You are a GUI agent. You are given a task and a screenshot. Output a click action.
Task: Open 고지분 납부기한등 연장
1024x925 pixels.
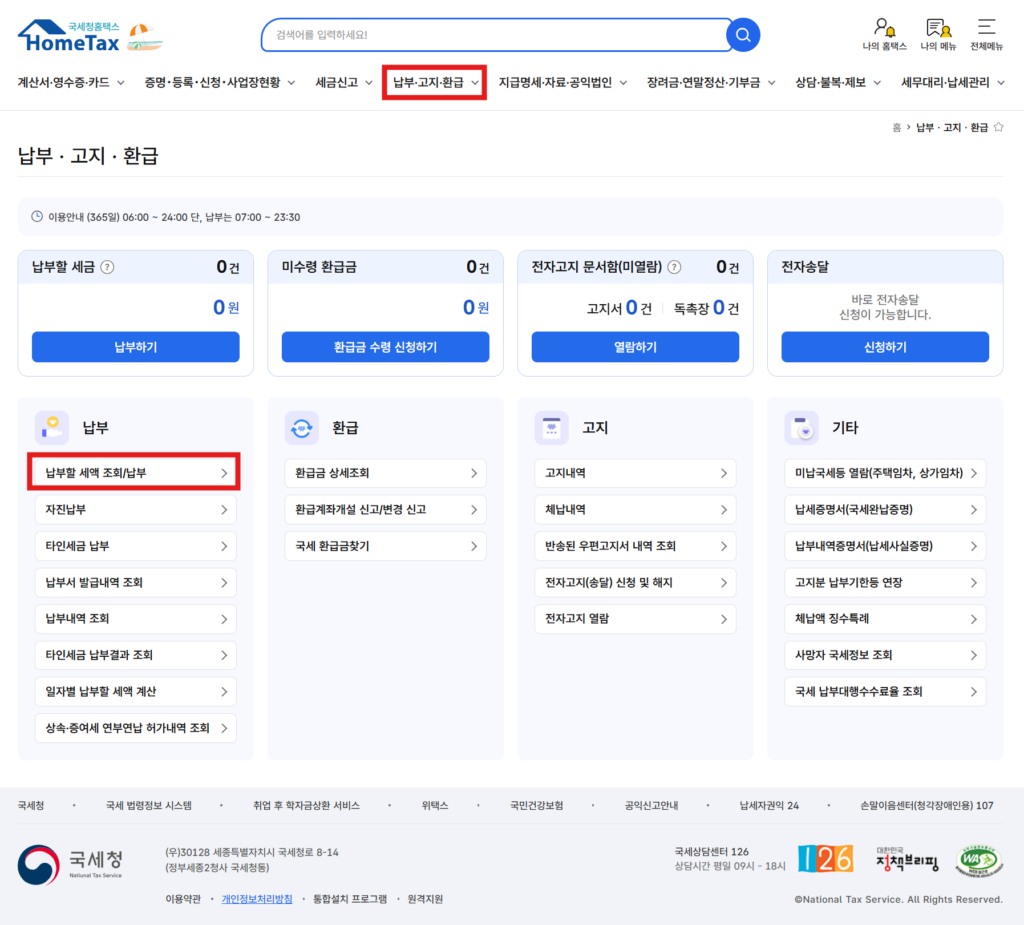[885, 583]
